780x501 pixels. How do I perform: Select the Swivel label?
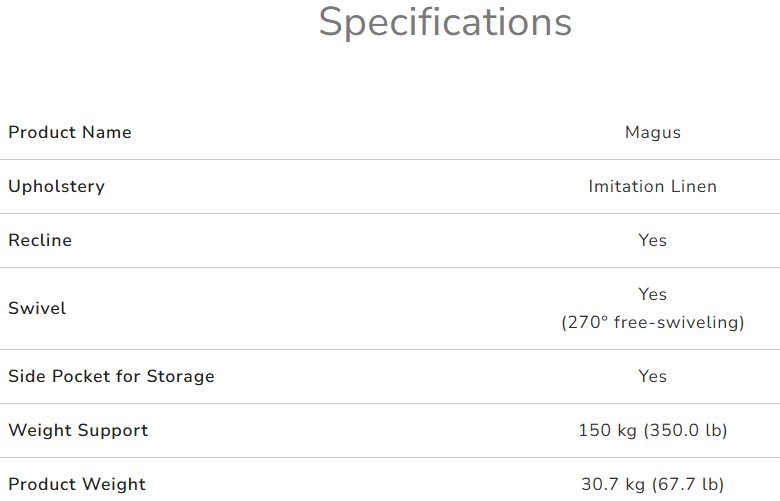(x=37, y=308)
